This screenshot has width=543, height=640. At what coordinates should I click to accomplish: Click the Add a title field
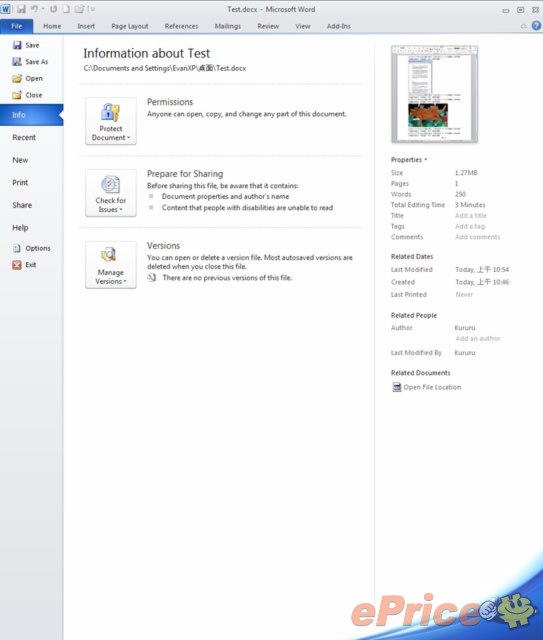point(471,216)
